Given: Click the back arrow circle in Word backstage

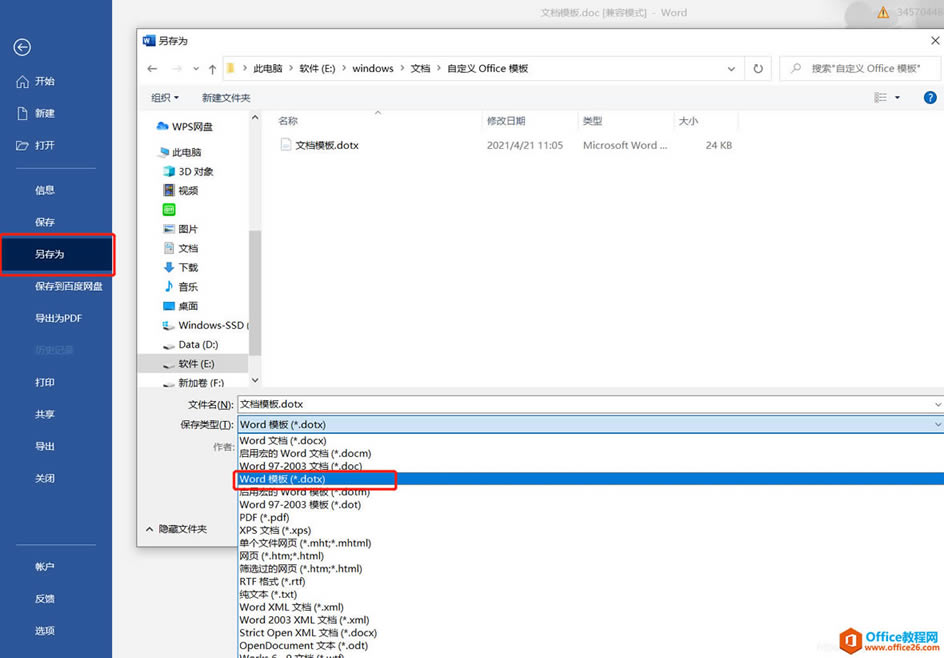Looking at the screenshot, I should tap(22, 47).
